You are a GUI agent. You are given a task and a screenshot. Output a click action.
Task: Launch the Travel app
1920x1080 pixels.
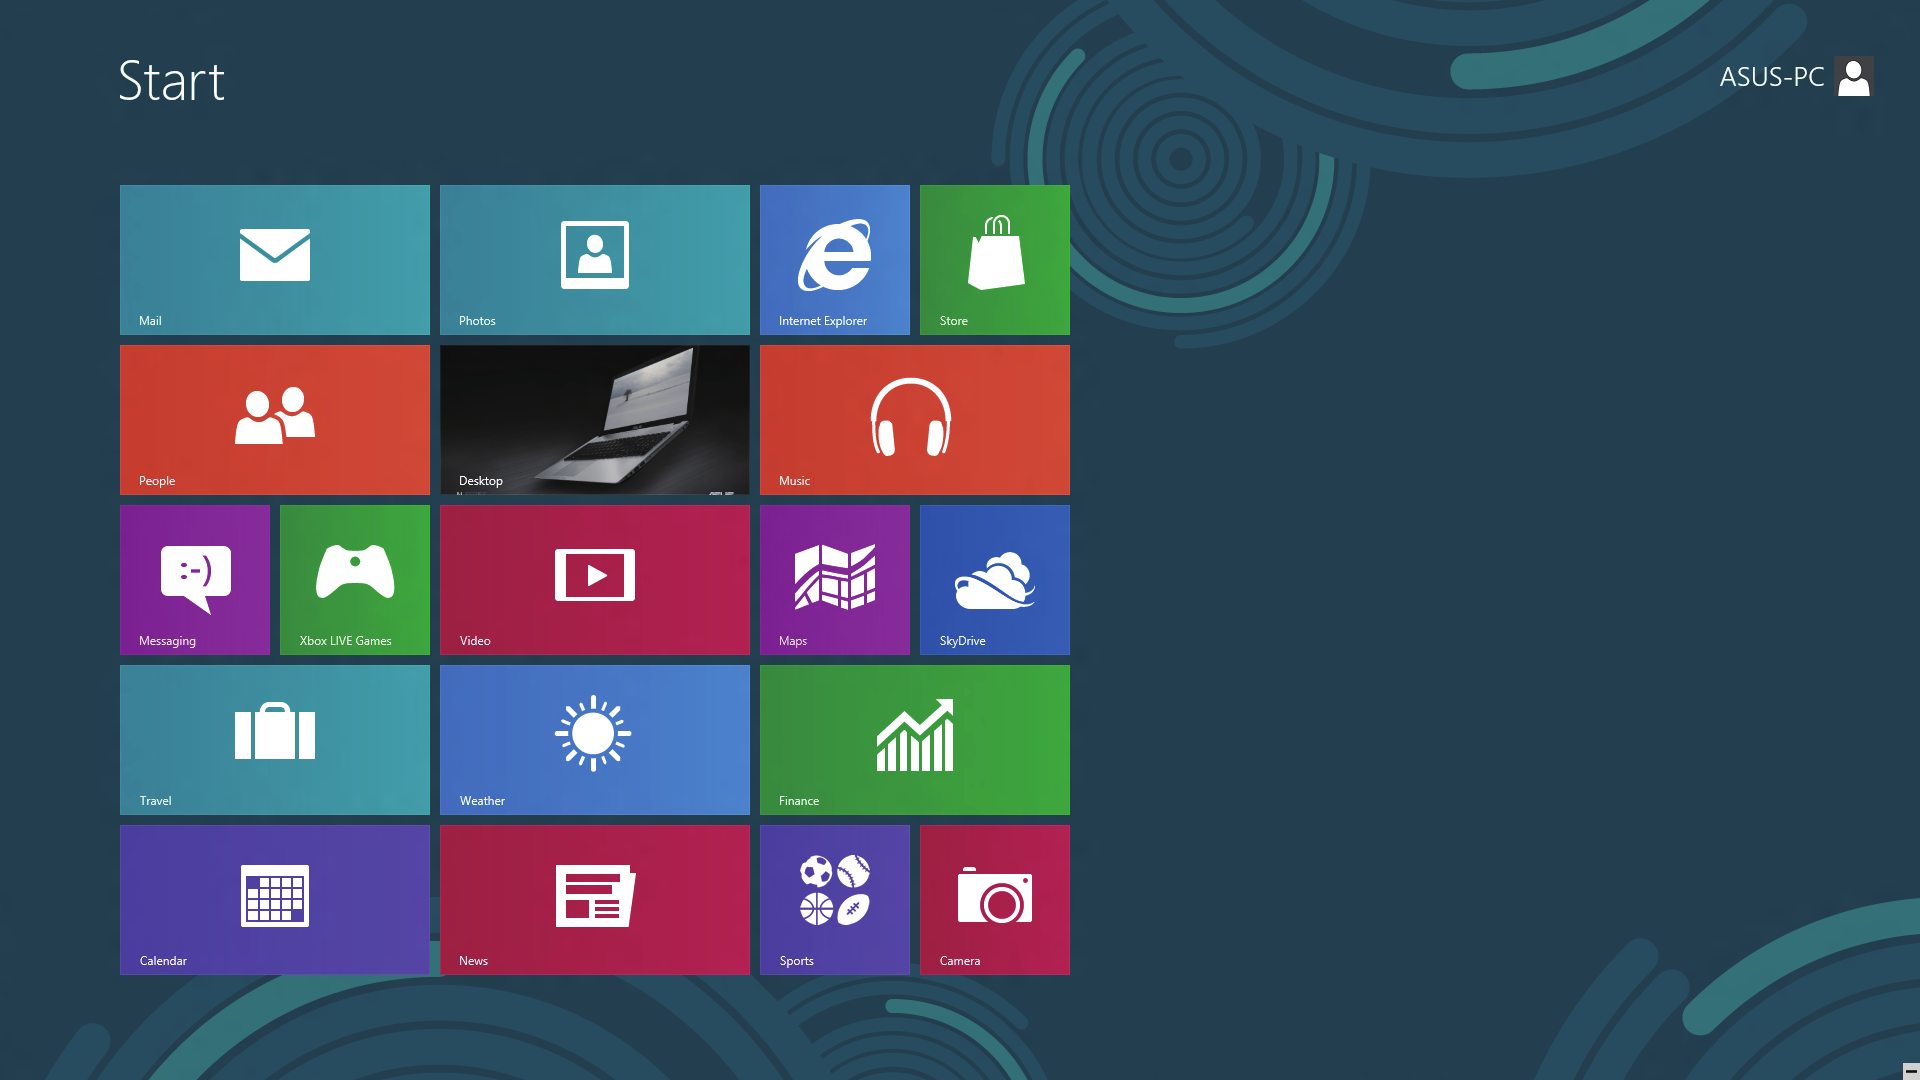coord(274,740)
